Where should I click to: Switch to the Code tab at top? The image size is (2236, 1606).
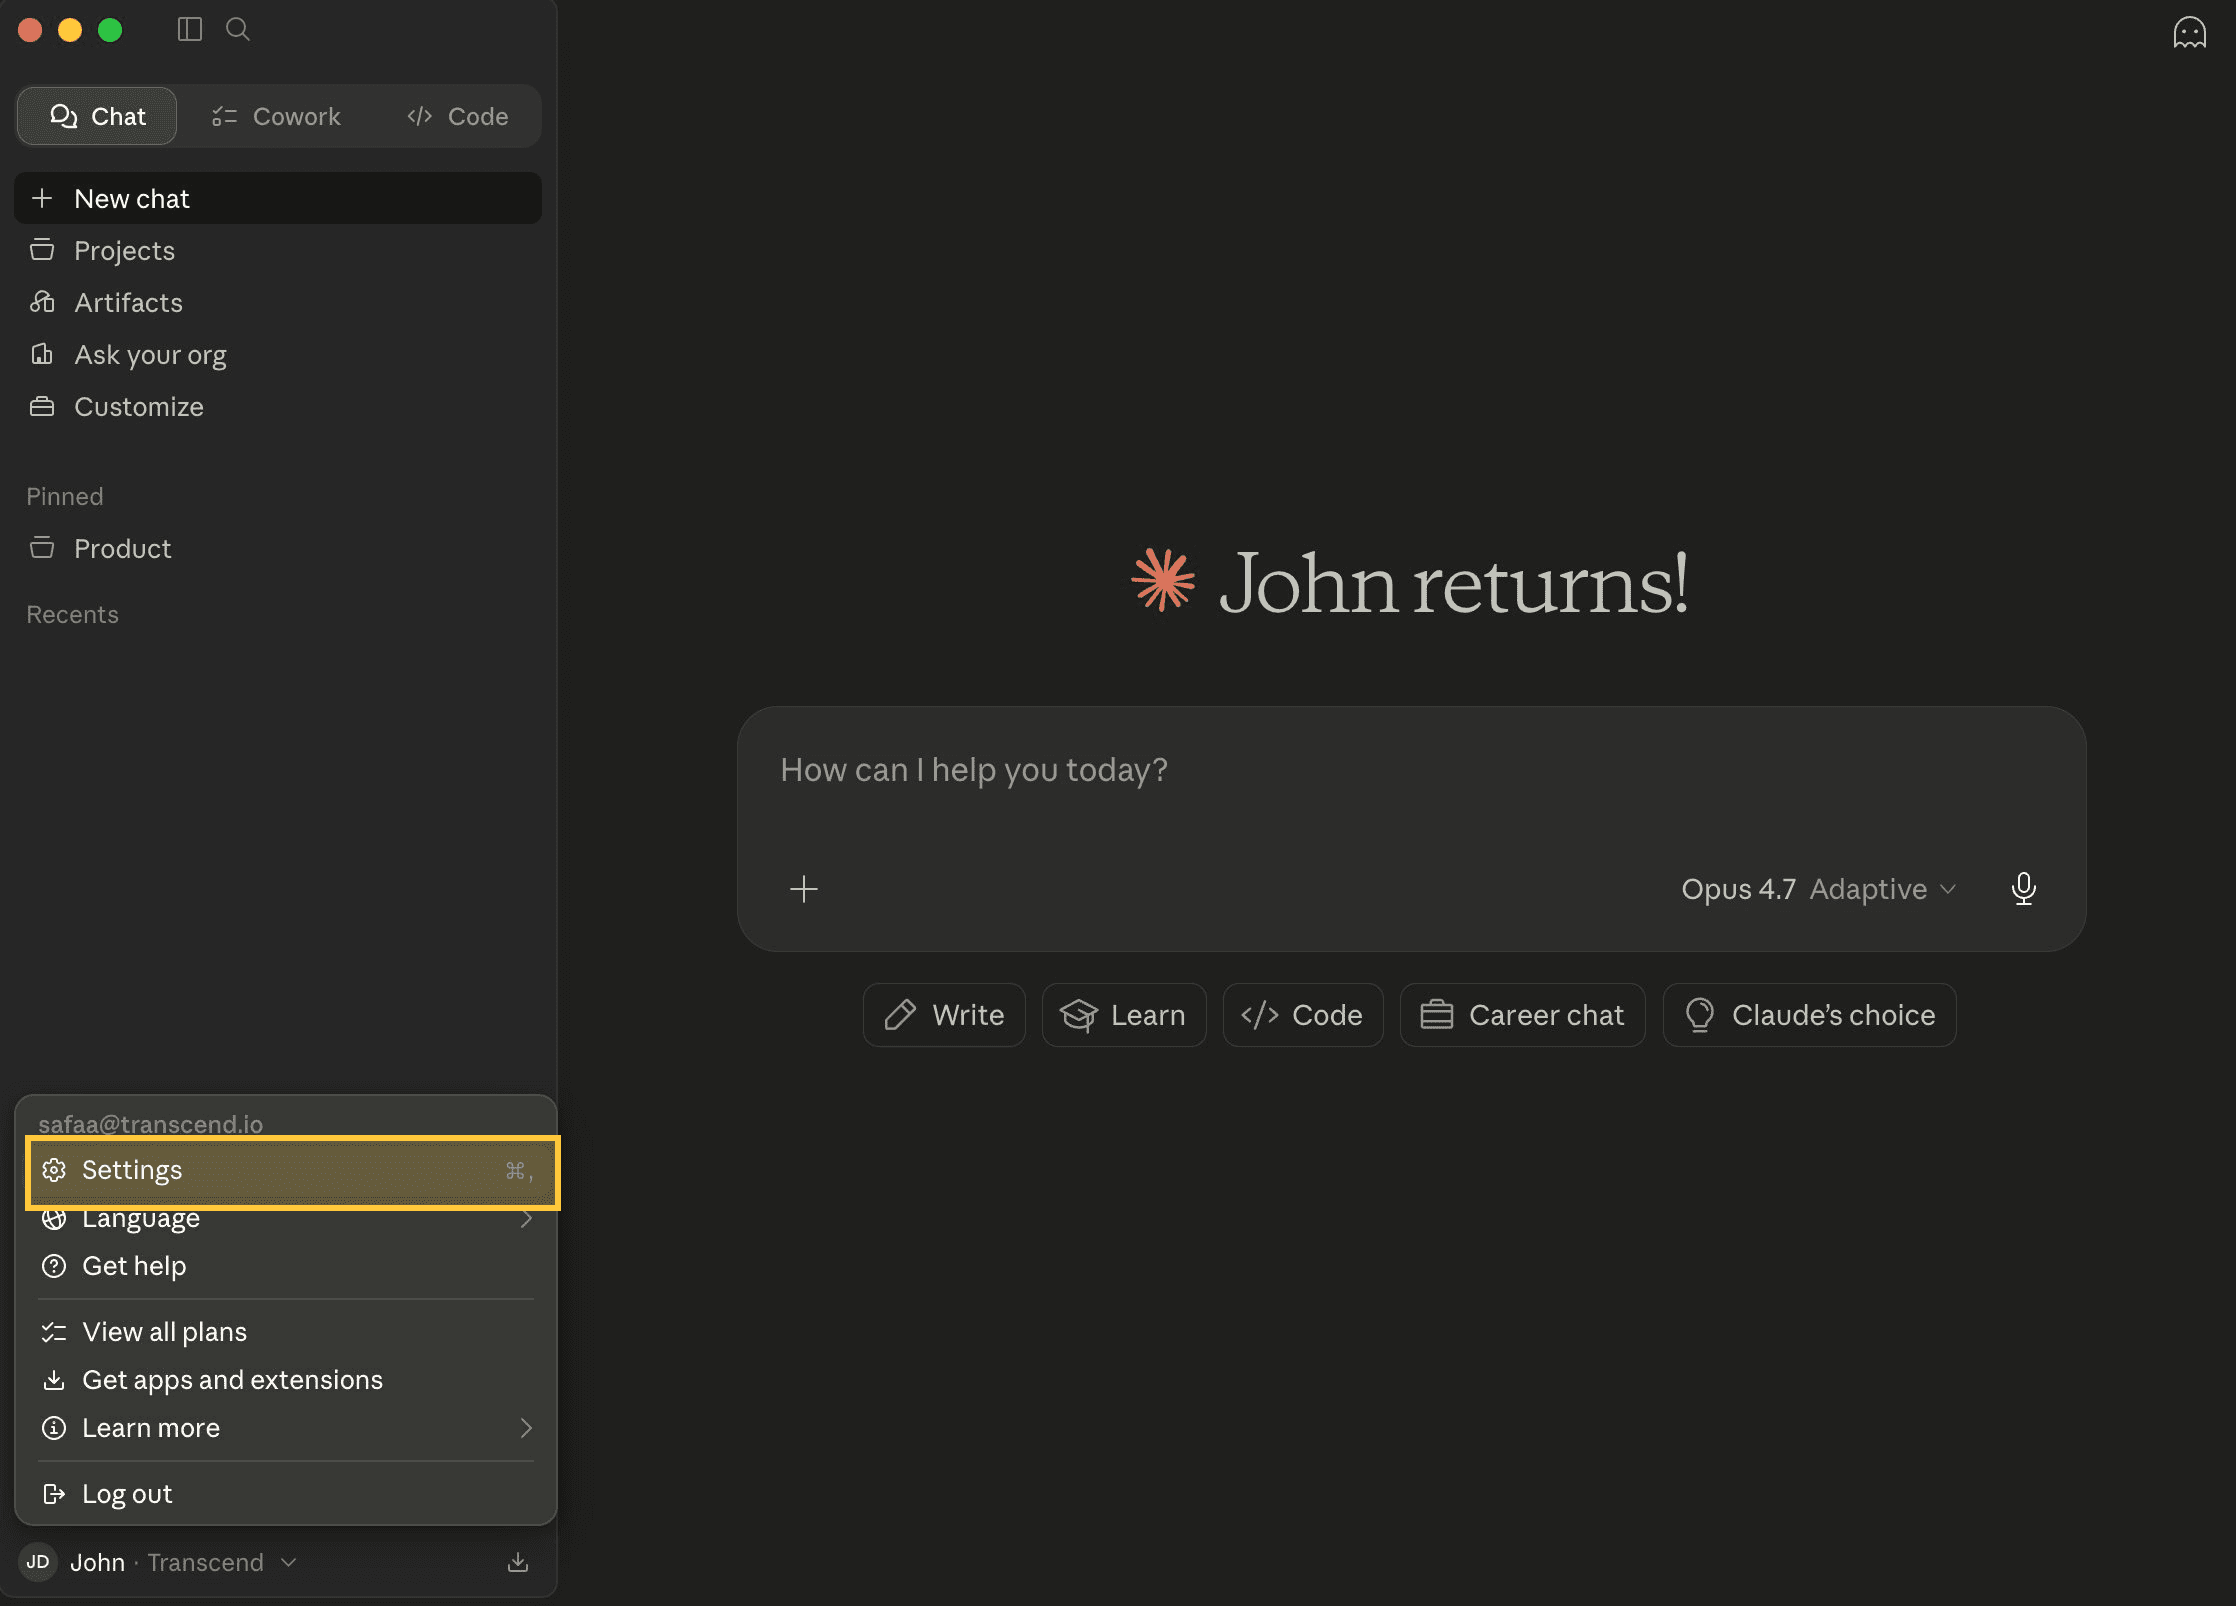[x=458, y=116]
